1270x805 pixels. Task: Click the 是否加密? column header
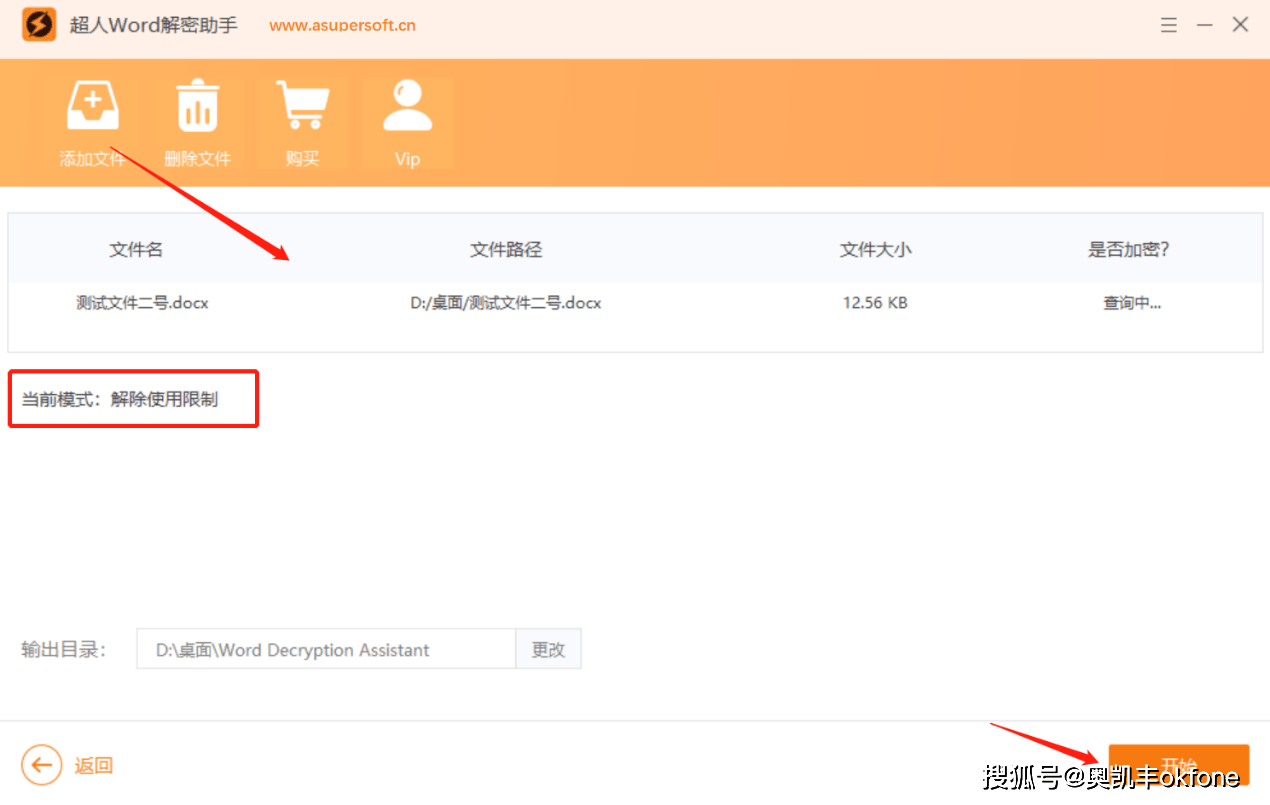pyautogui.click(x=1129, y=250)
